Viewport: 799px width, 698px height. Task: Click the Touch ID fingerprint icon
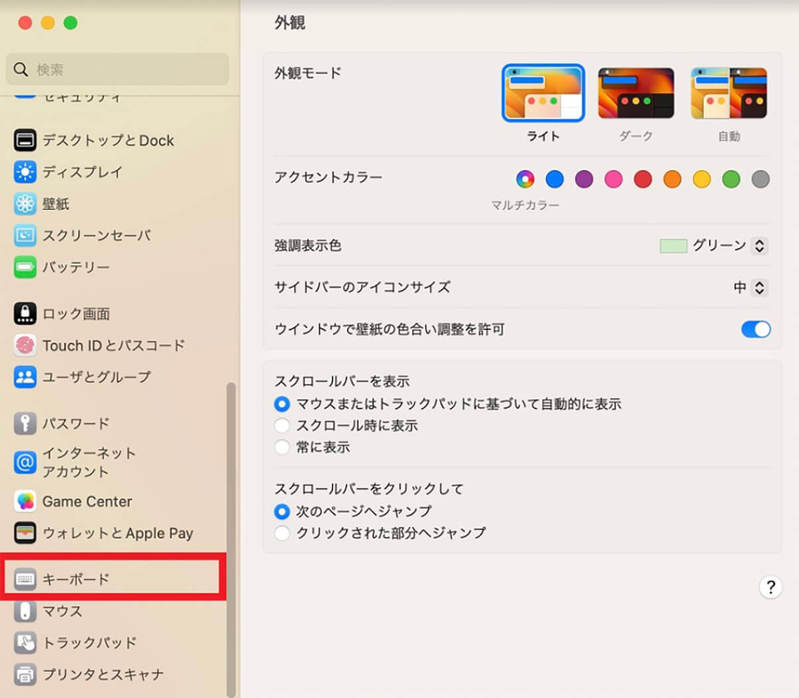[x=25, y=345]
